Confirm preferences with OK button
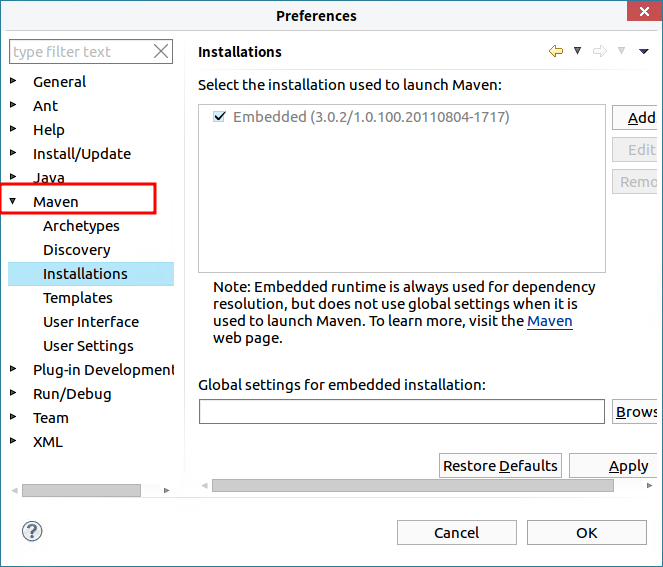663x567 pixels. coord(586,532)
